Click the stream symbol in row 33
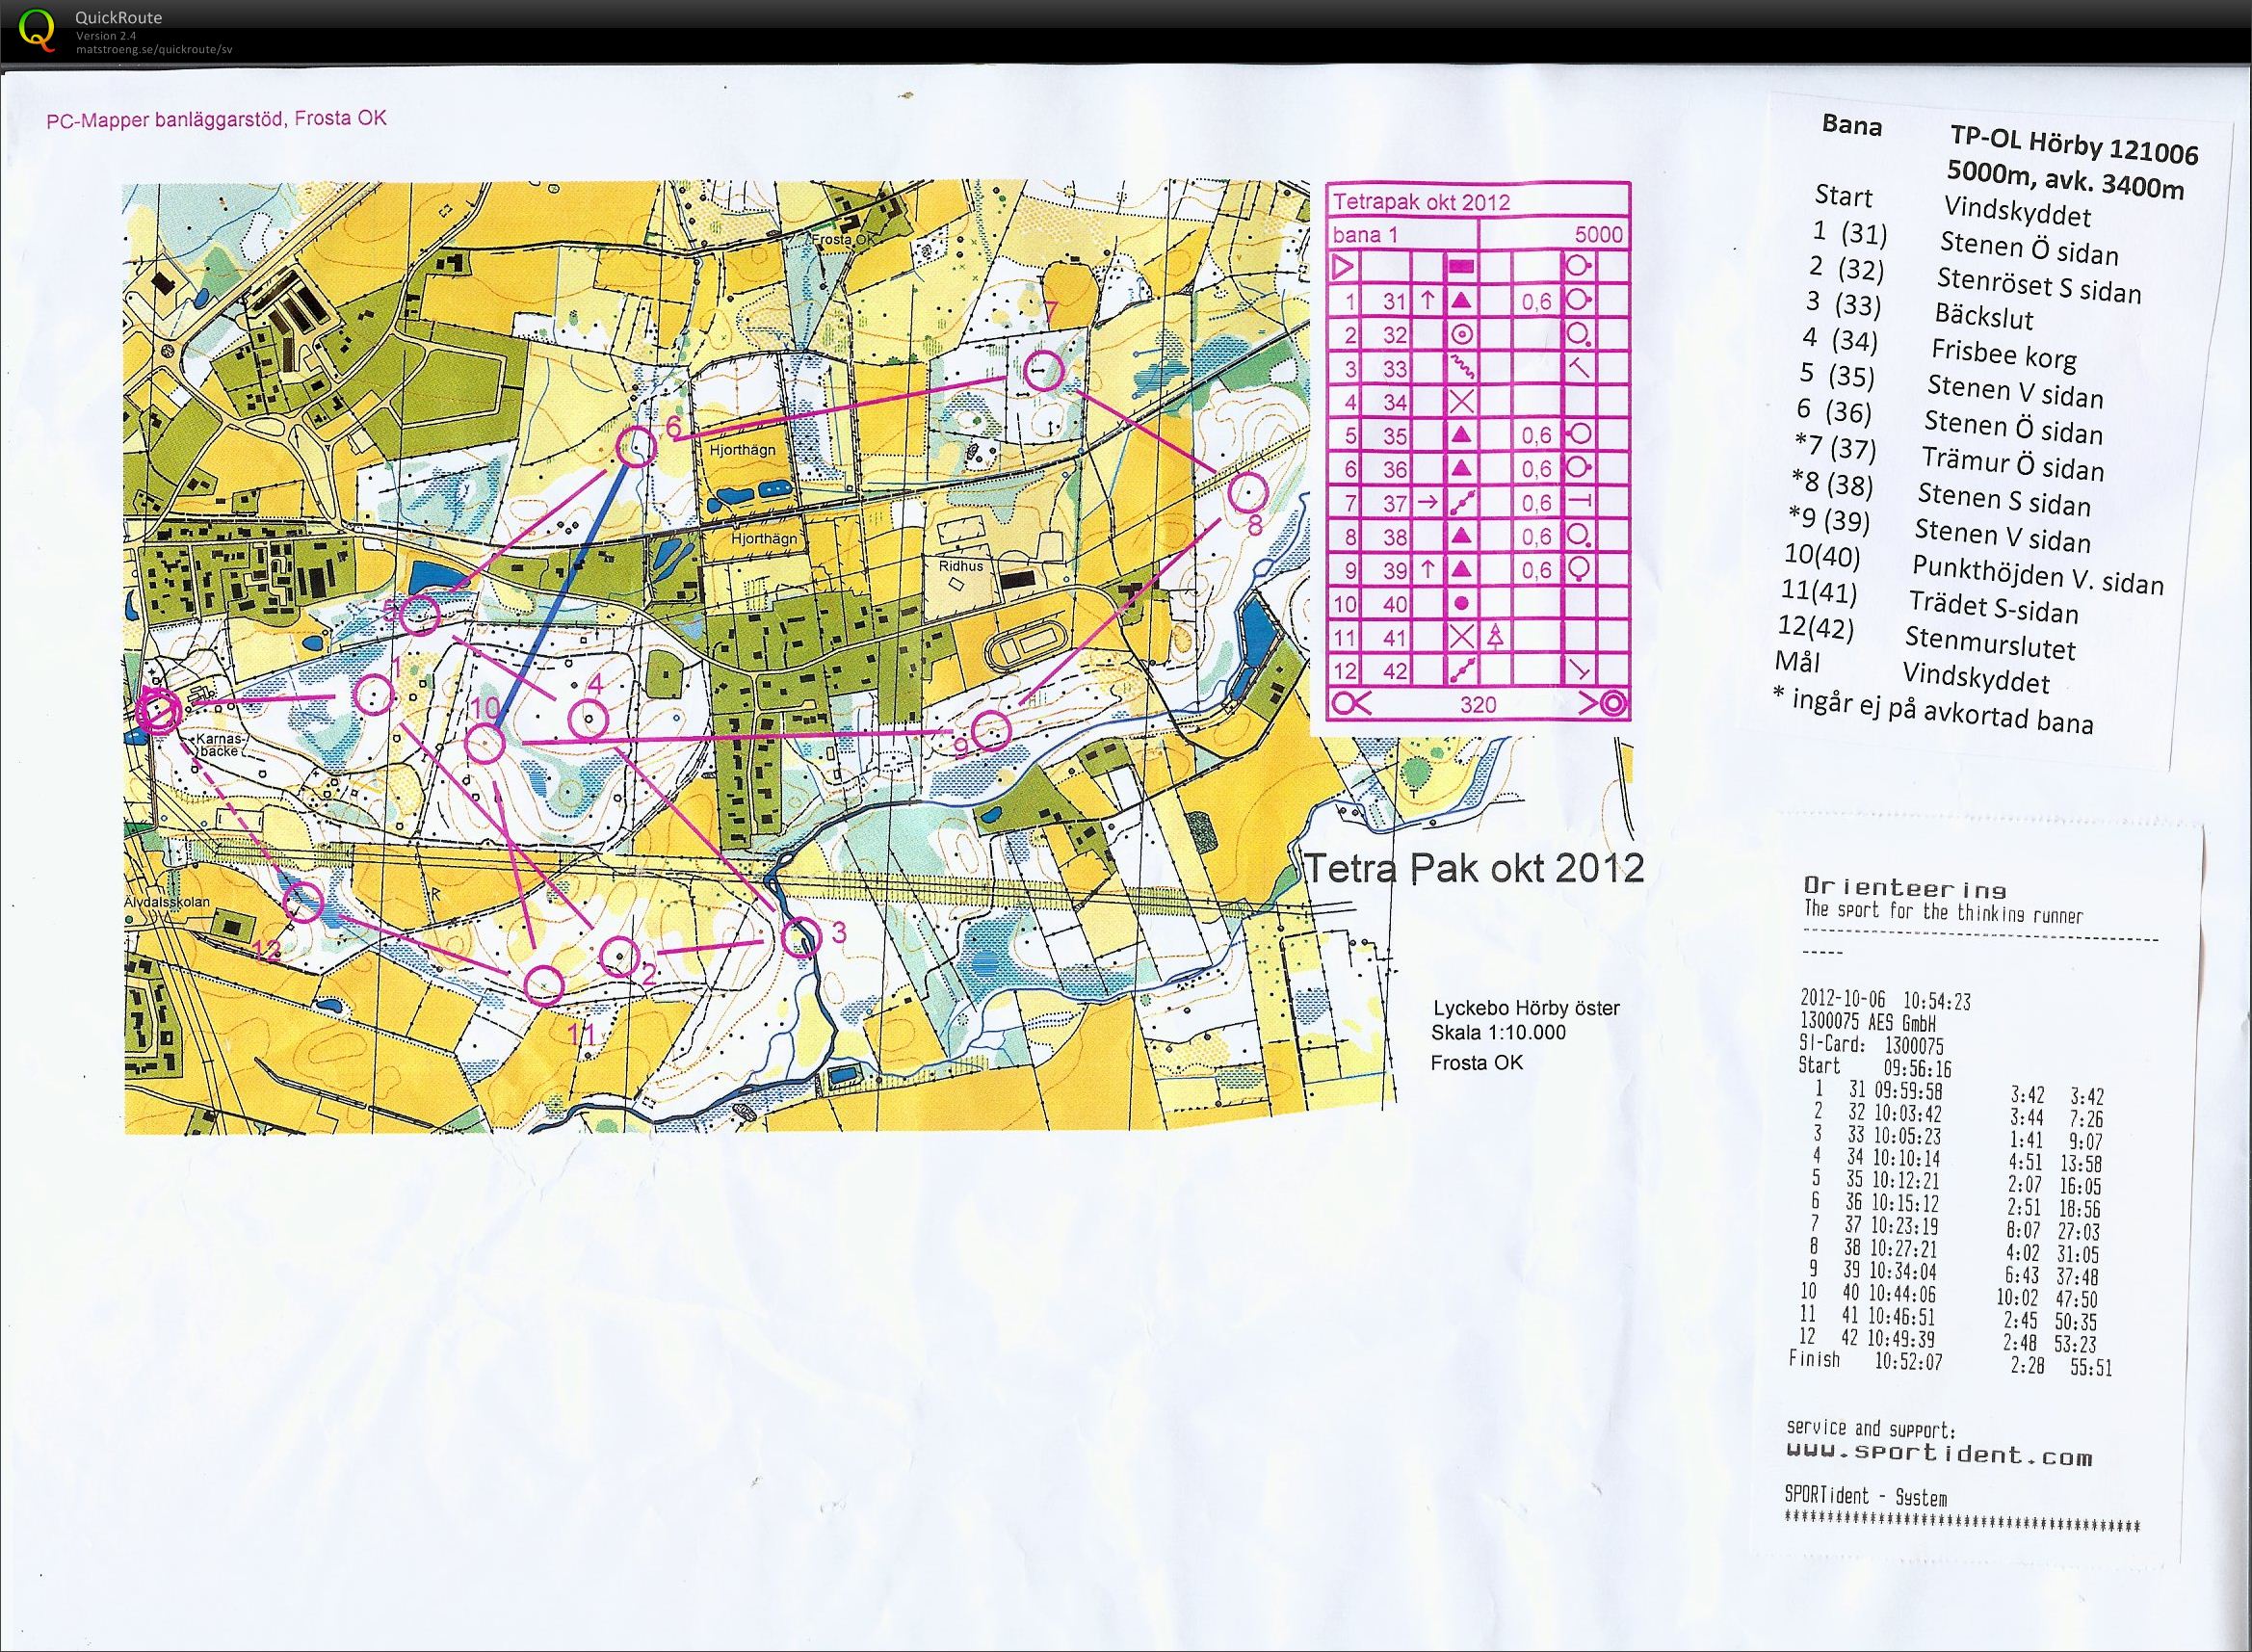 tap(1463, 369)
